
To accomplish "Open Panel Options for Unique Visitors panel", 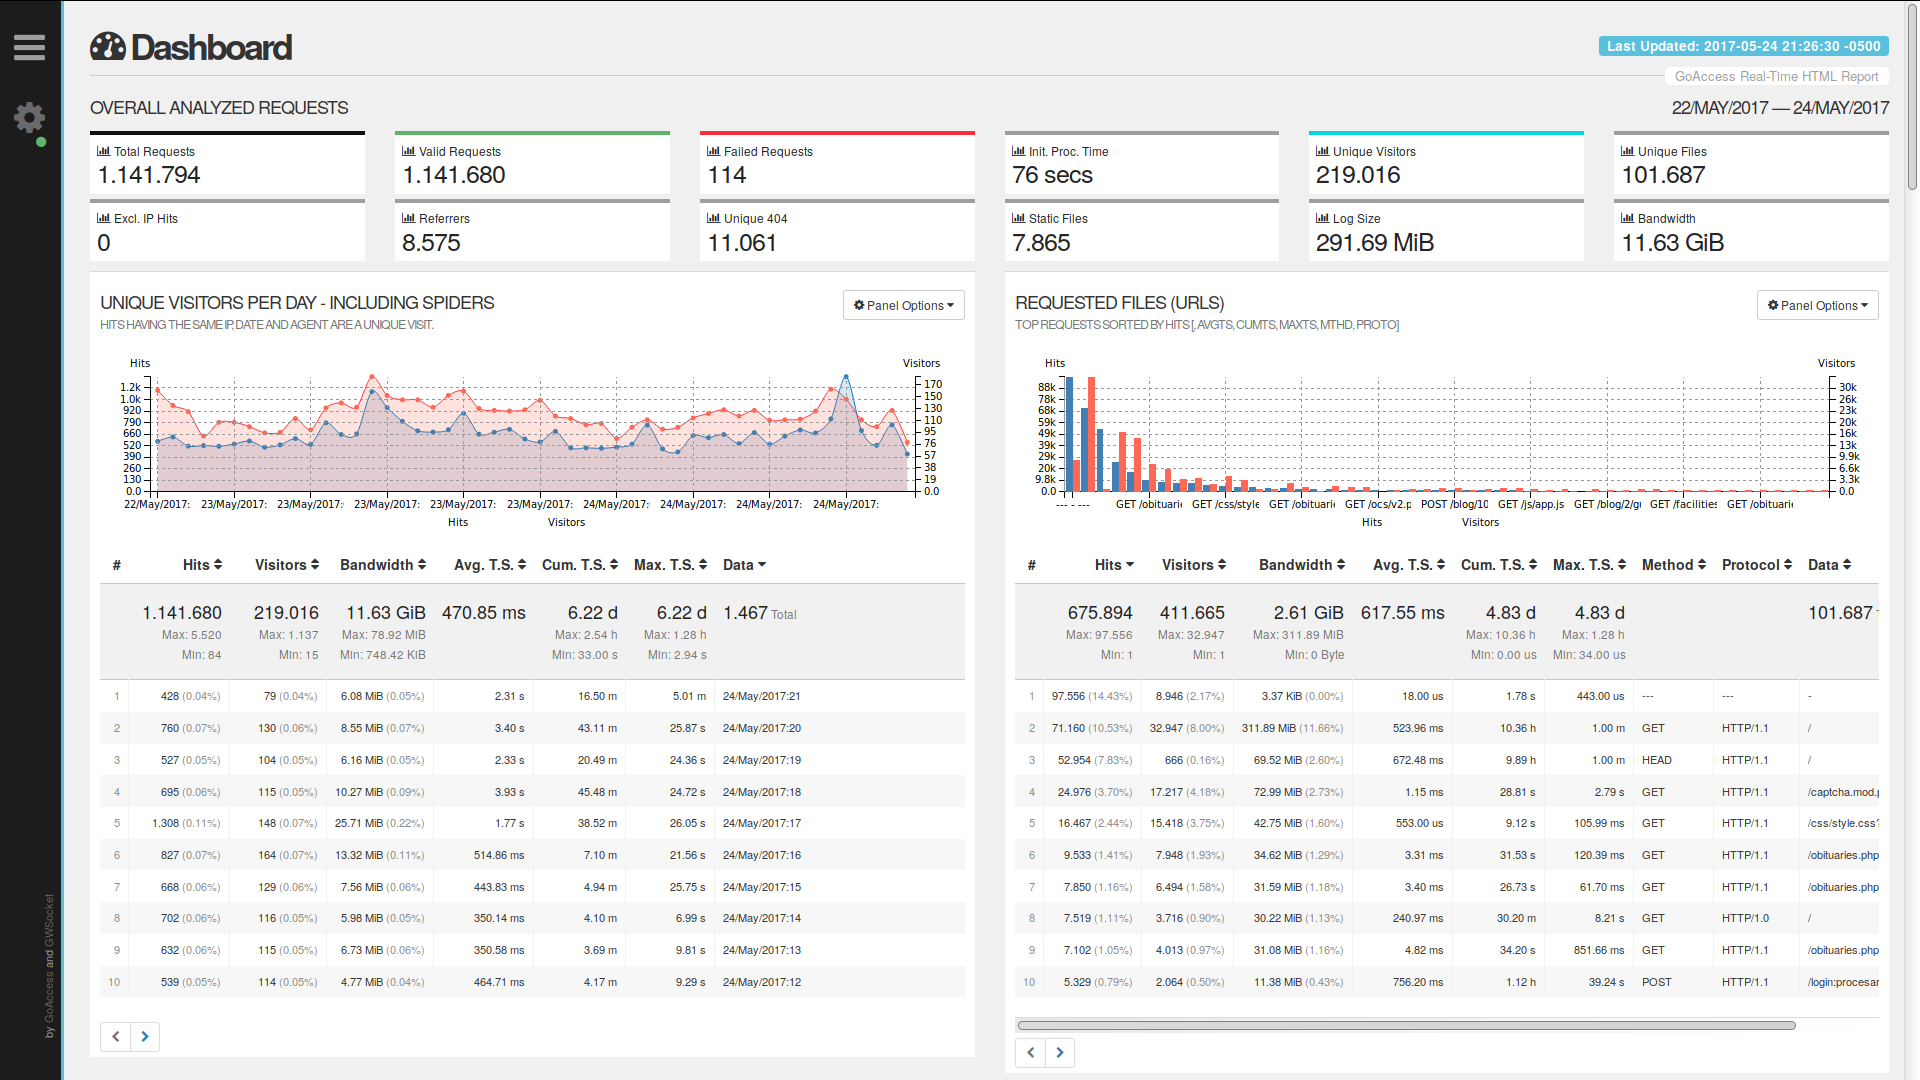I will pos(903,305).
